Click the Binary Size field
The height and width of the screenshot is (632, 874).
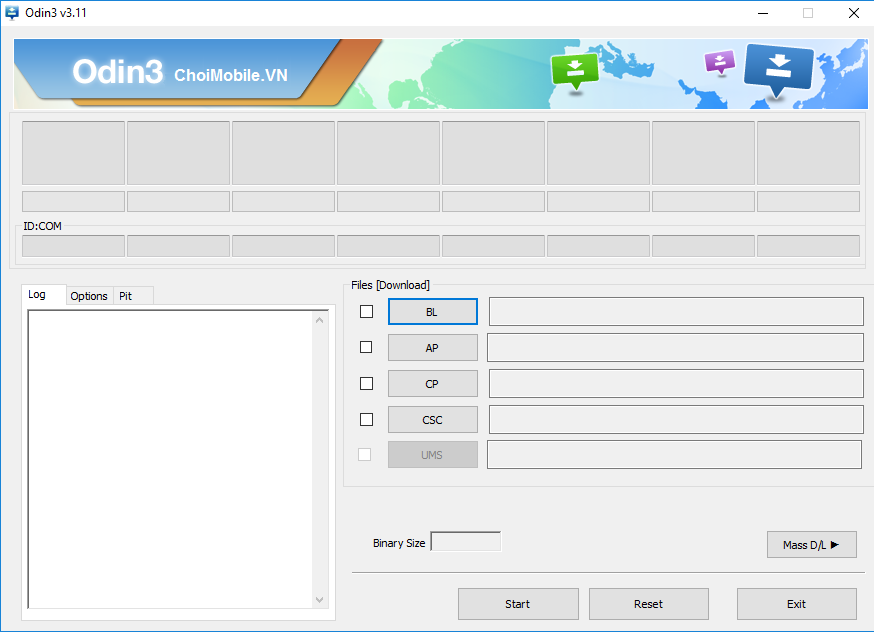coord(465,542)
